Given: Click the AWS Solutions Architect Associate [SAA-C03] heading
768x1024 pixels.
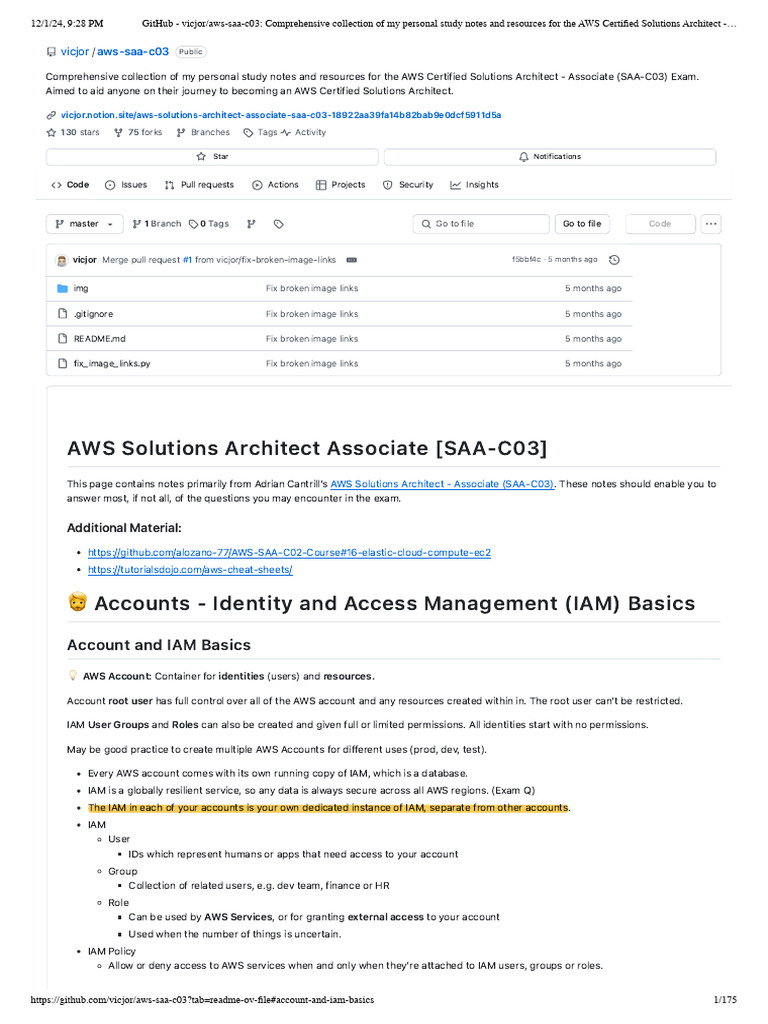Looking at the screenshot, I should pyautogui.click(x=307, y=449).
